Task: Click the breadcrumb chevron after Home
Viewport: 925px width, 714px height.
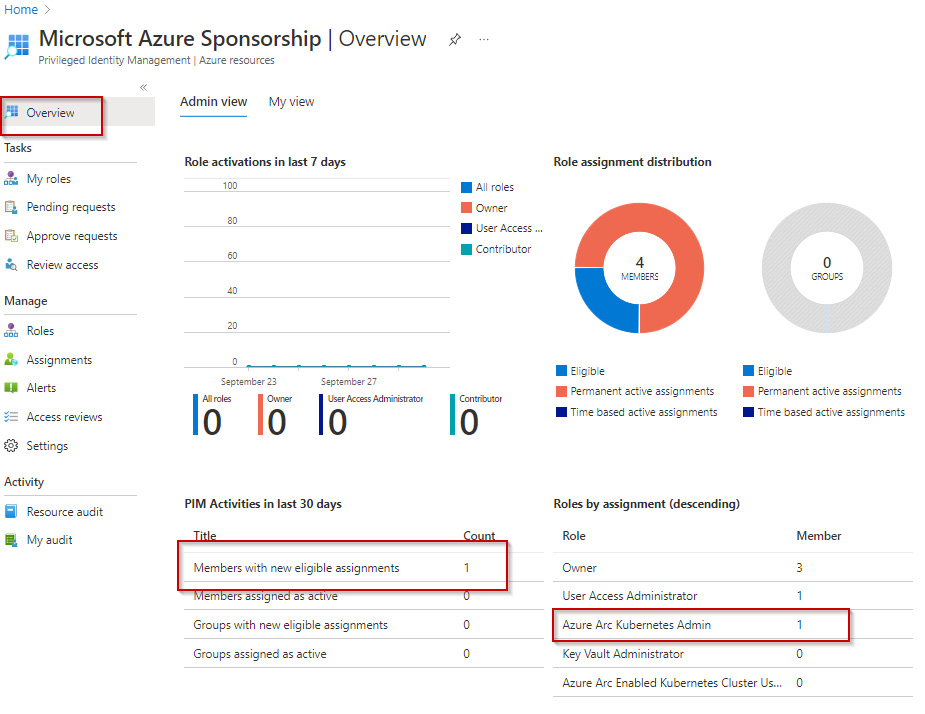Action: pyautogui.click(x=47, y=9)
